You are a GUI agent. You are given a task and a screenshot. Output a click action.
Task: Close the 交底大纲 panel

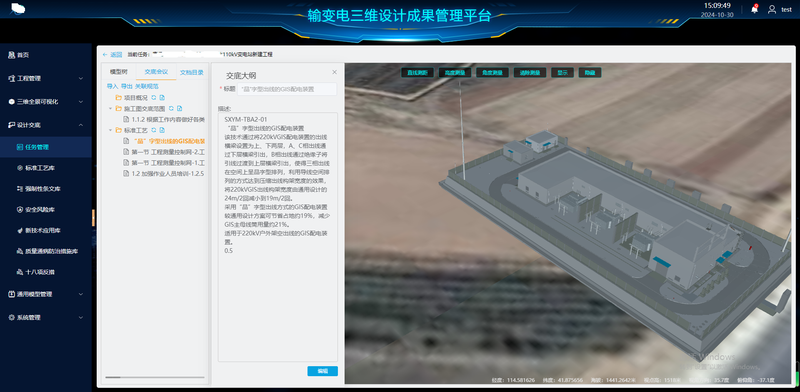[x=334, y=72]
